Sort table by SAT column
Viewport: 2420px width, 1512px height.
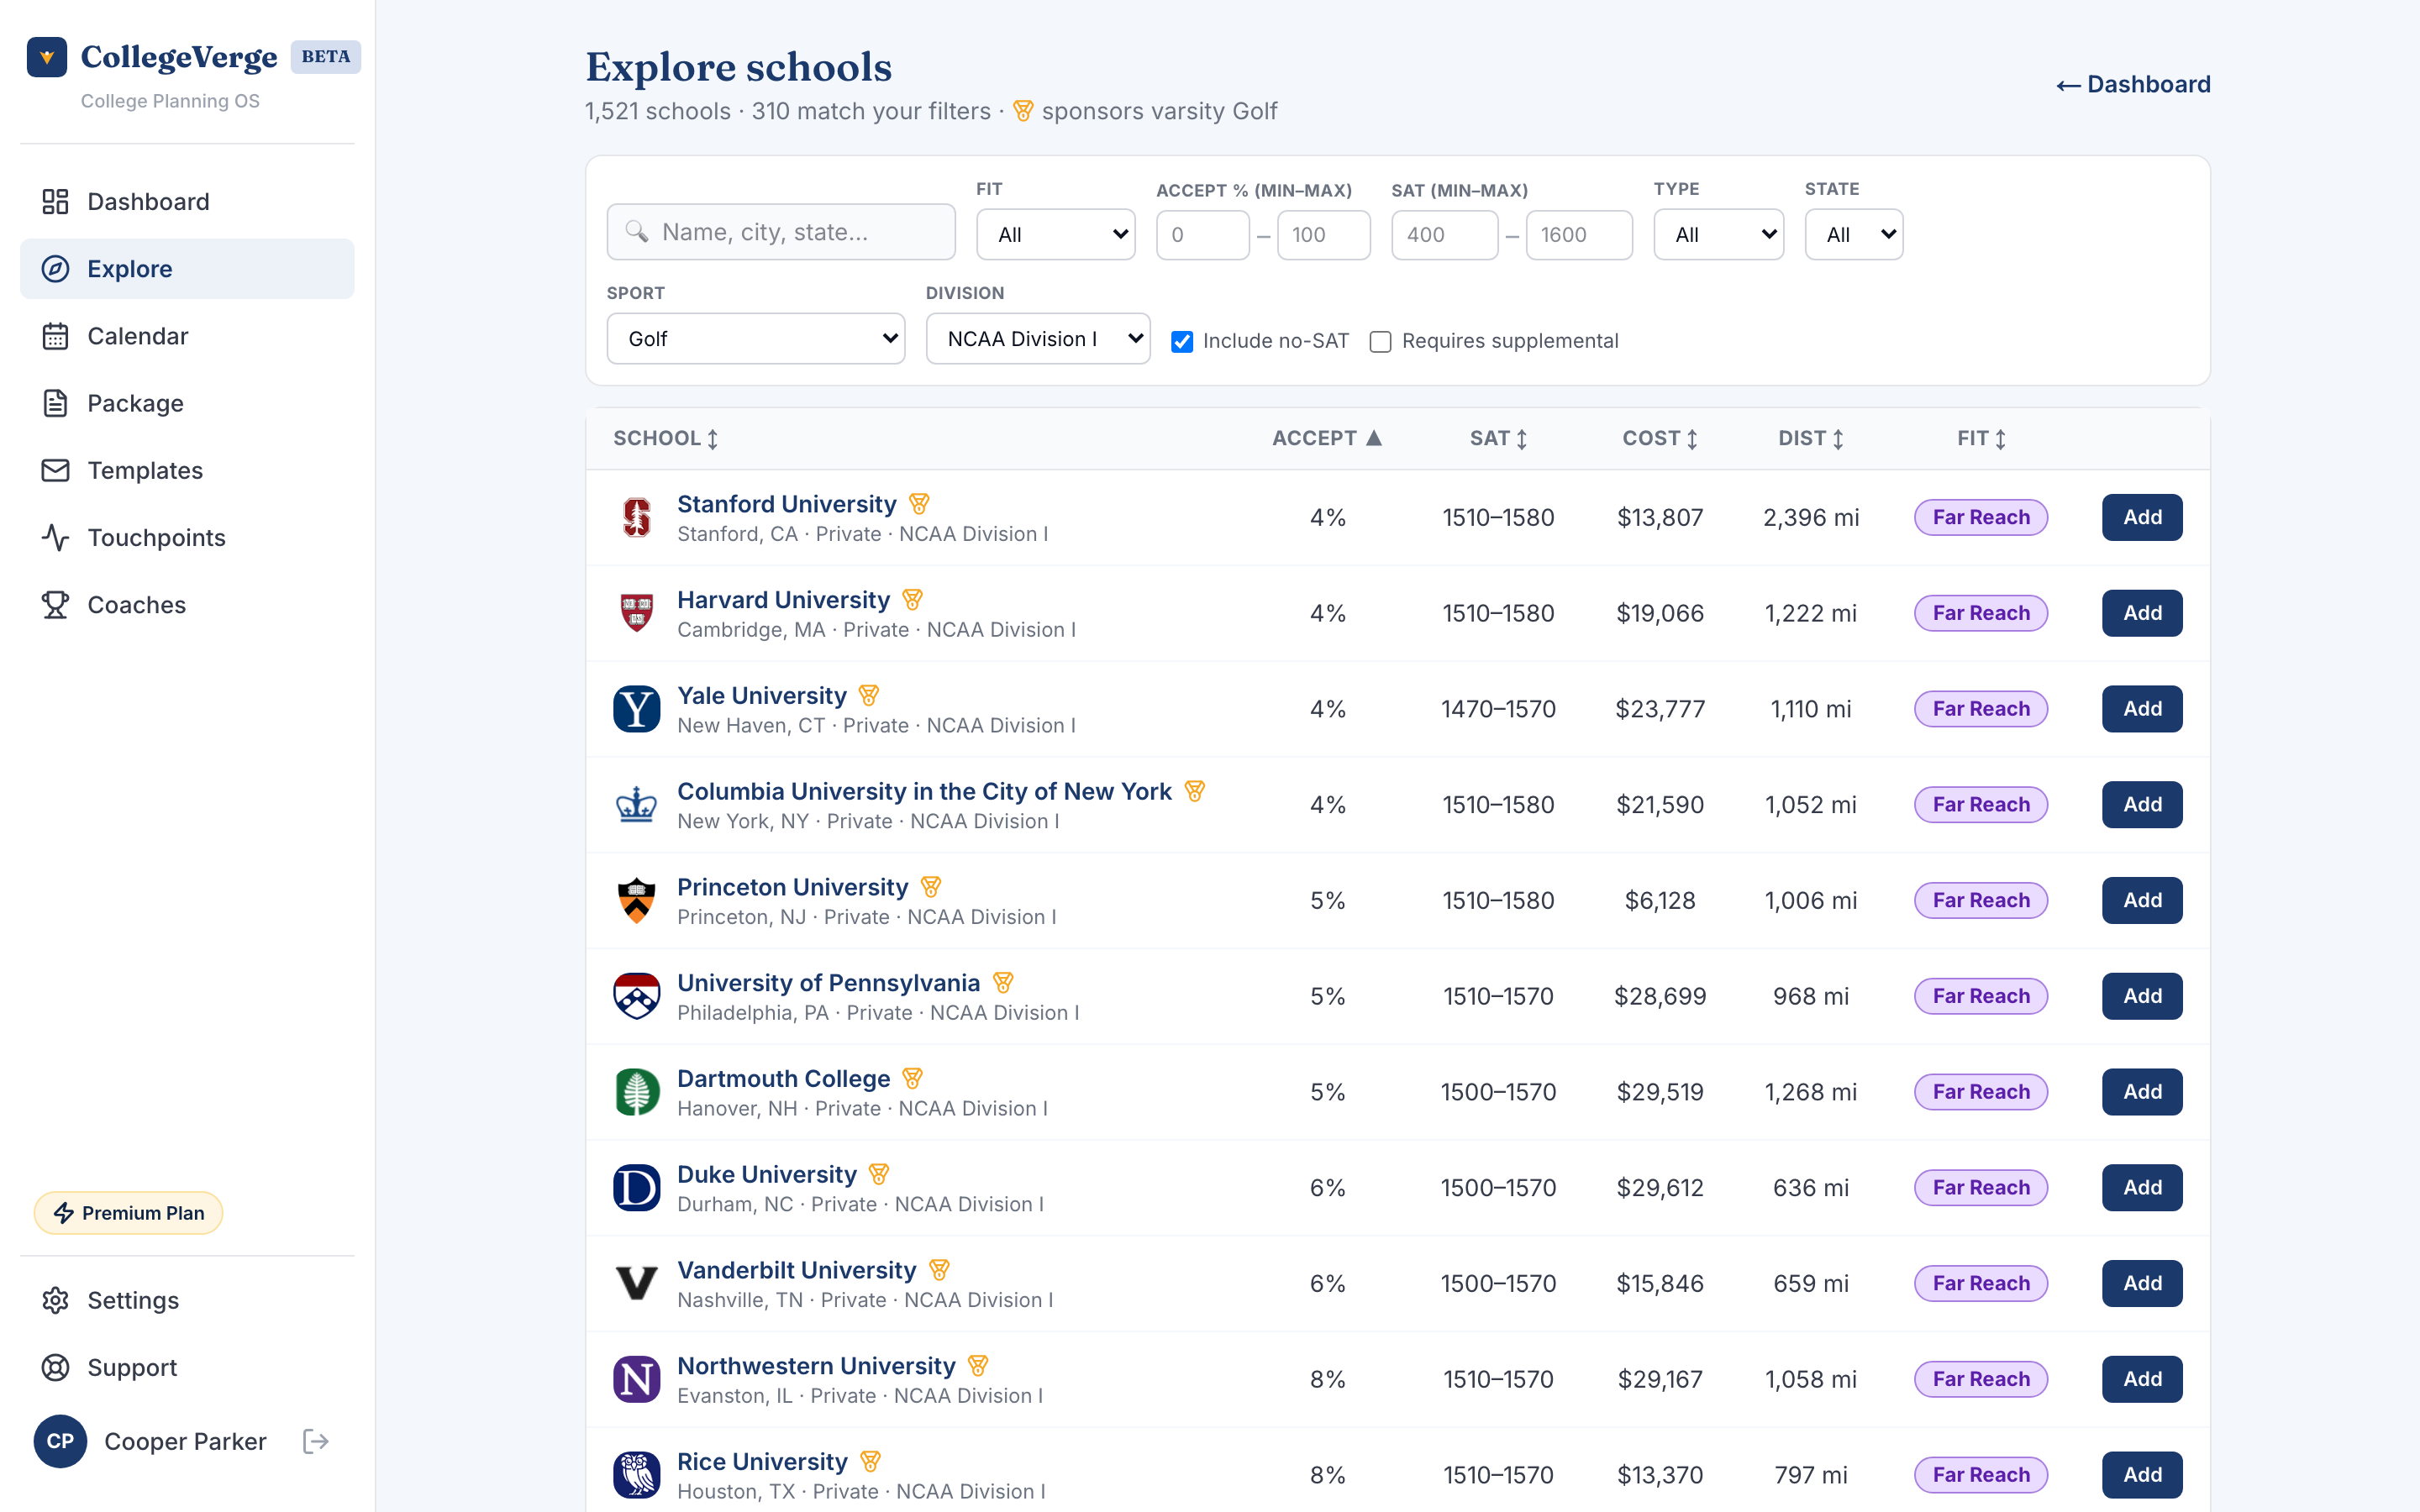1498,438
